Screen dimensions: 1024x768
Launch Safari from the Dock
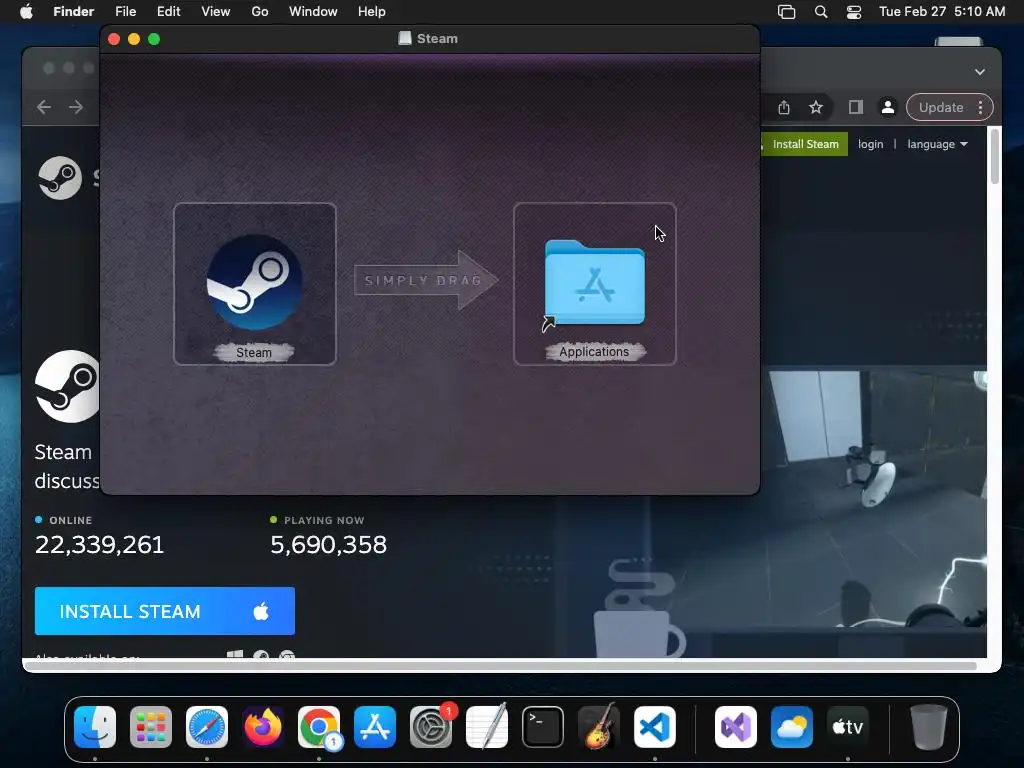[207, 726]
